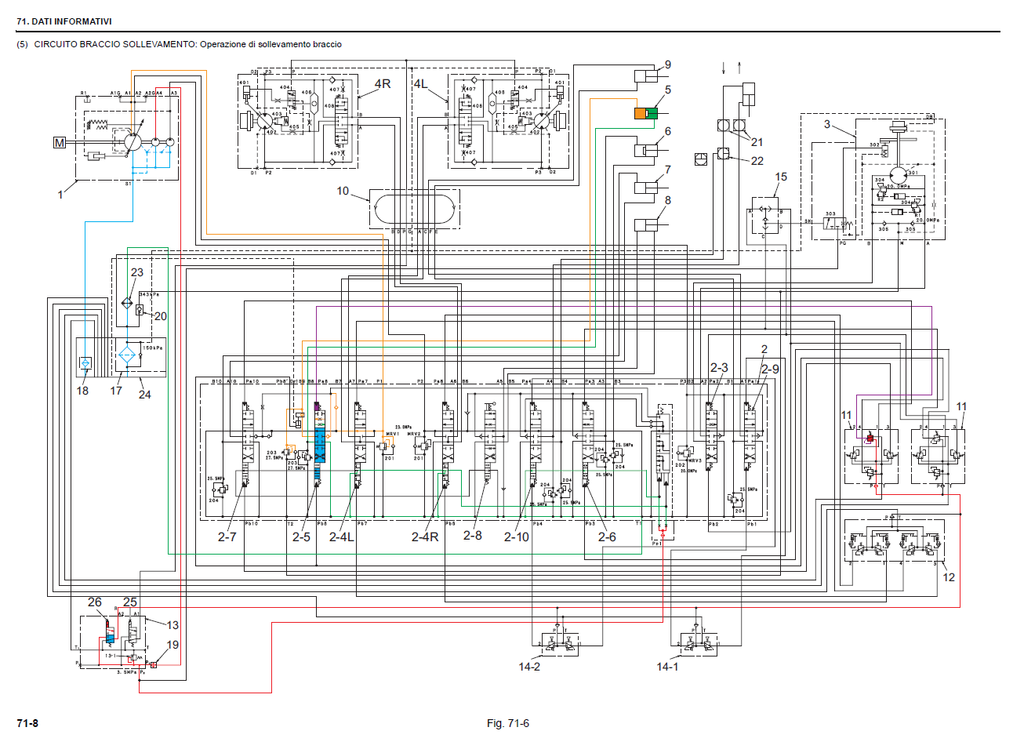Click the '4R' label

coord(382,84)
